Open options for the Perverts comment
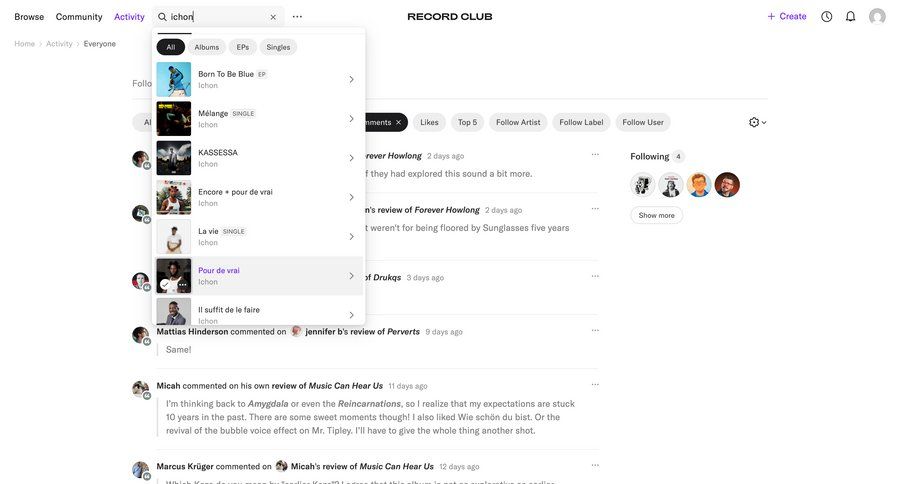The height and width of the screenshot is (484, 900). tap(595, 331)
